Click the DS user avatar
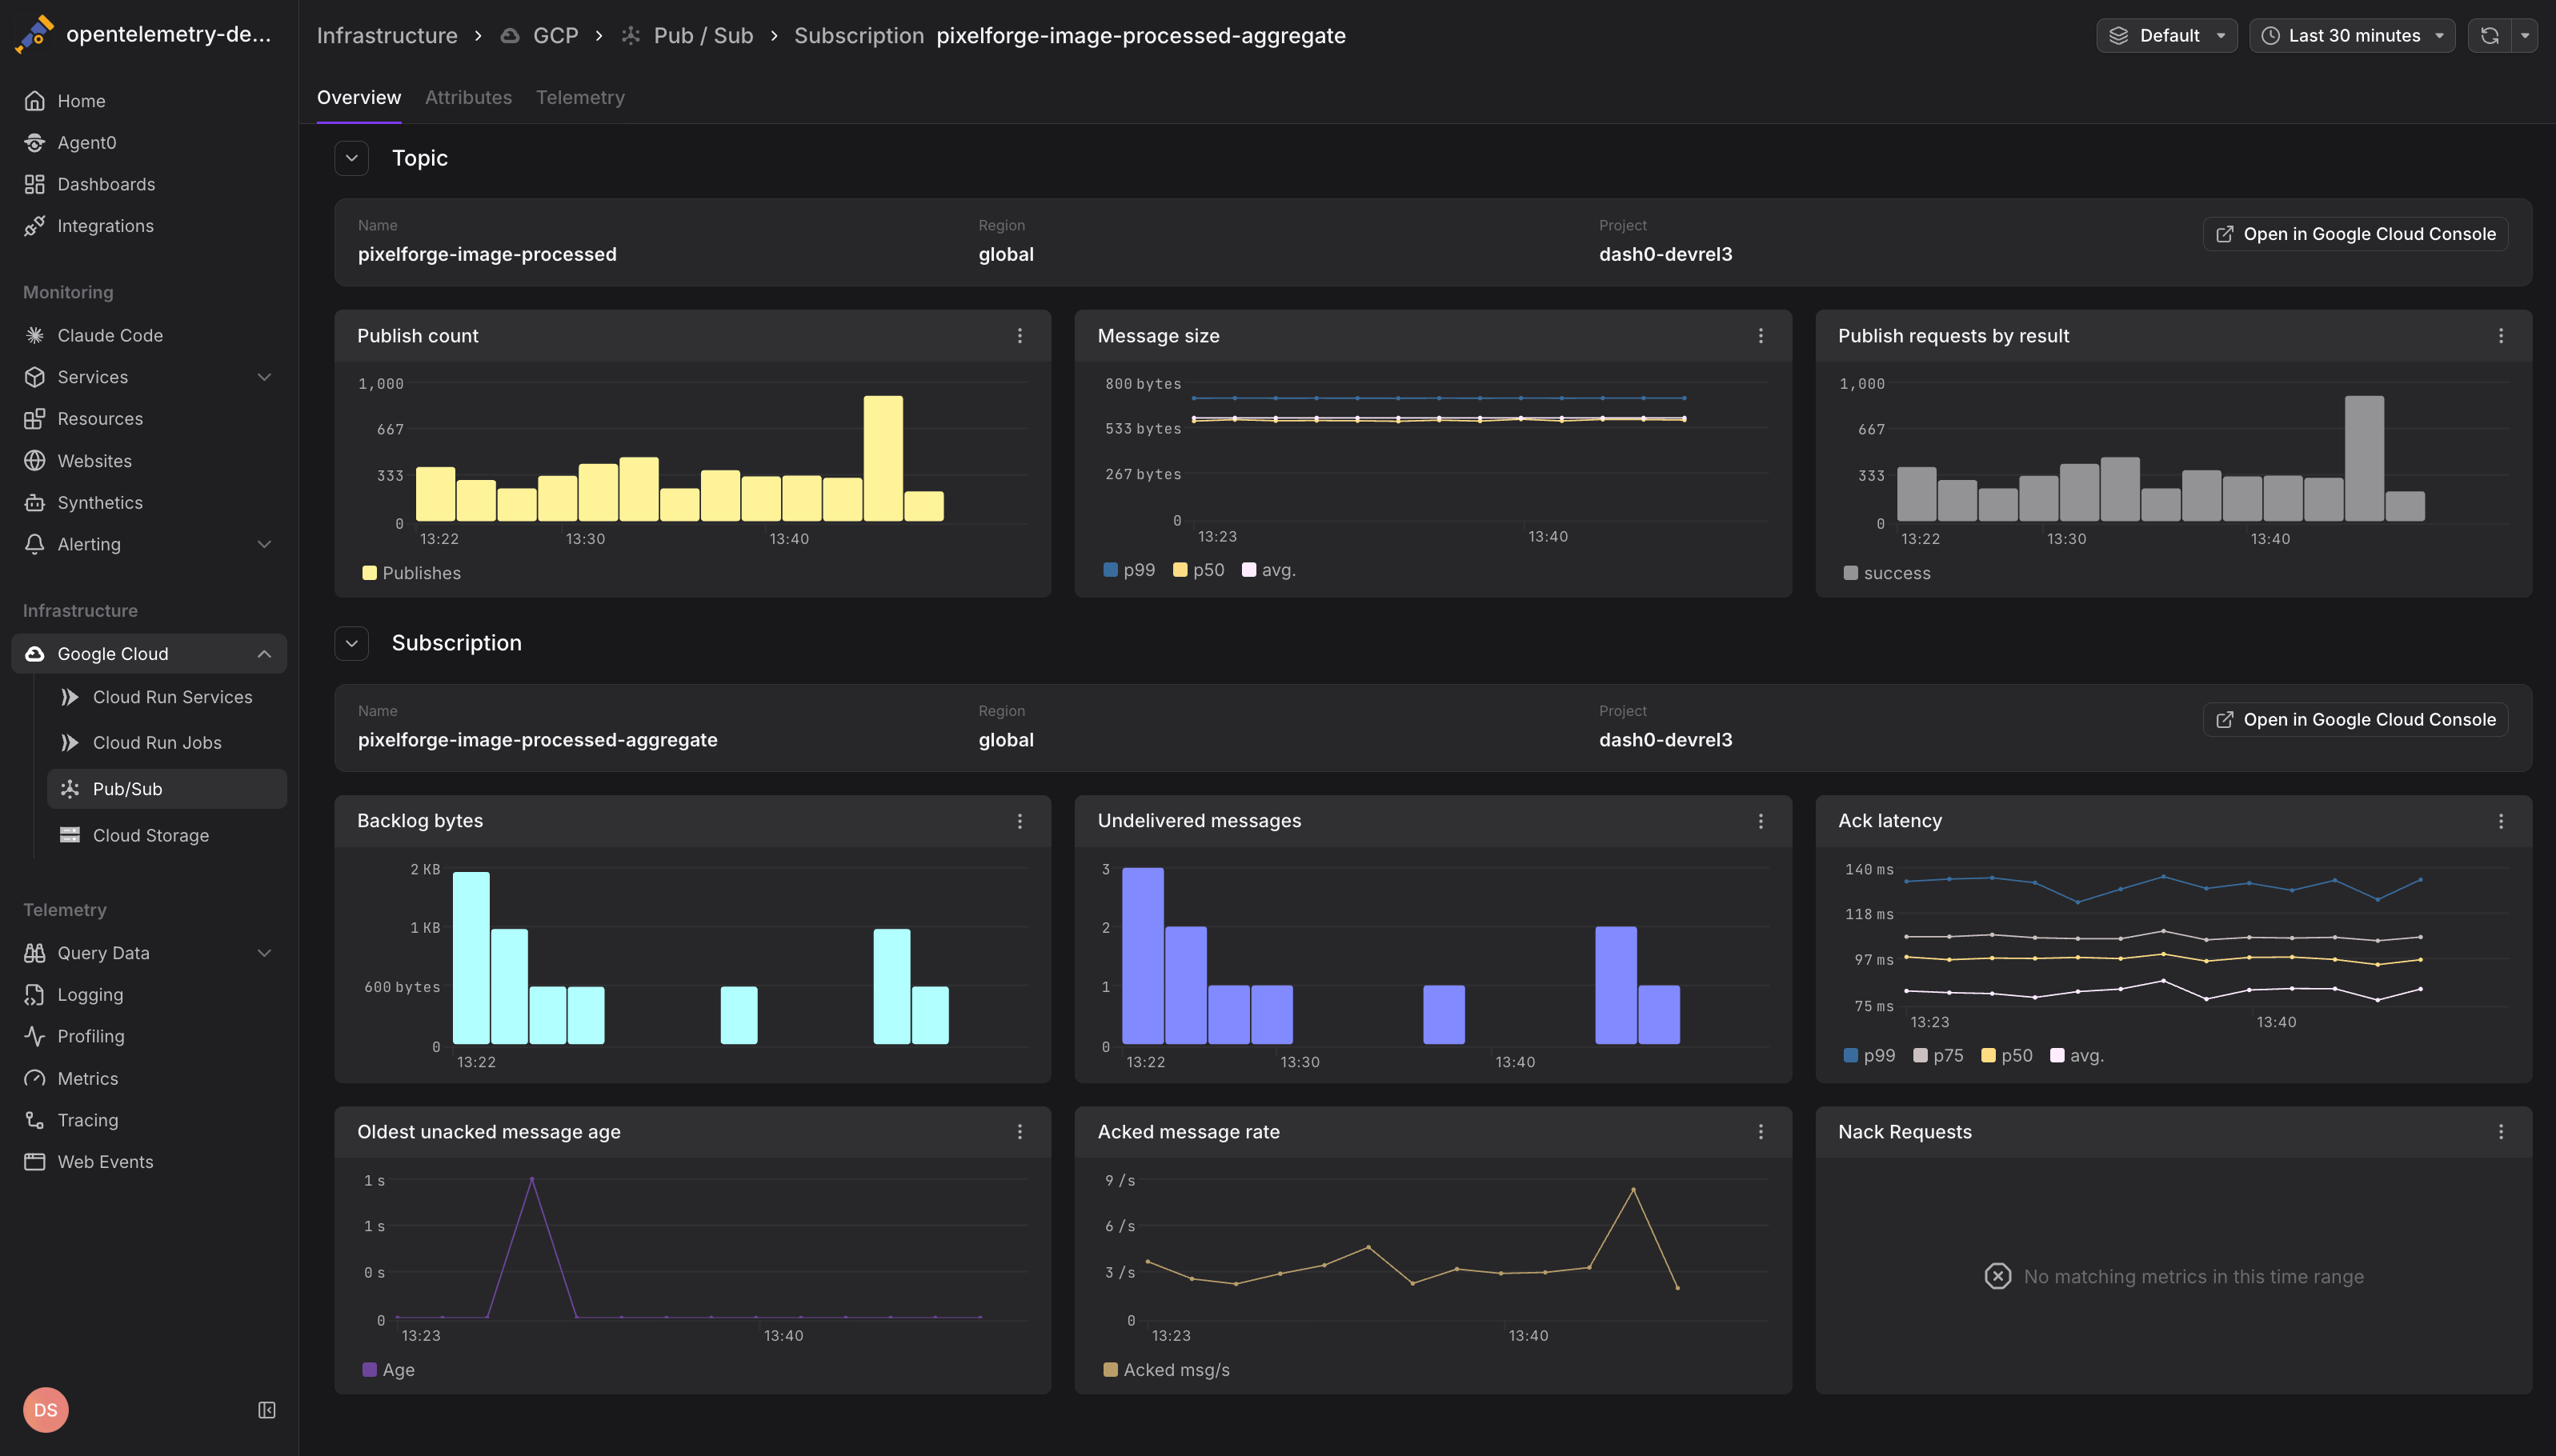Viewport: 2556px width, 1456px height. 46,1410
